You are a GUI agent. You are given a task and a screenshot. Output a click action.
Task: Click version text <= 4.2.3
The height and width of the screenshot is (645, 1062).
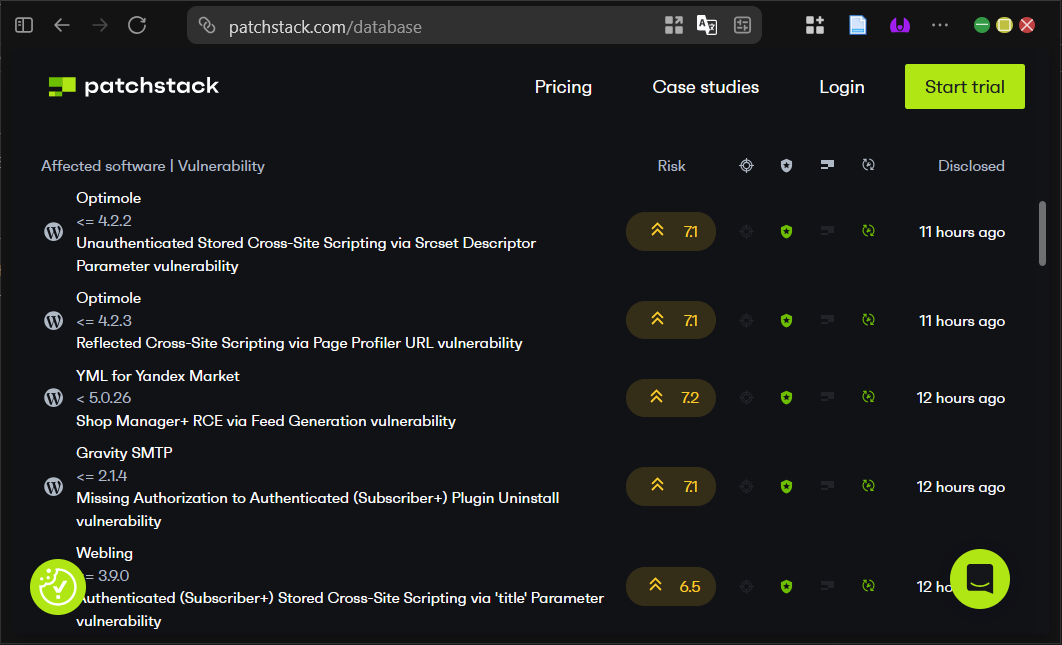pyautogui.click(x=104, y=320)
